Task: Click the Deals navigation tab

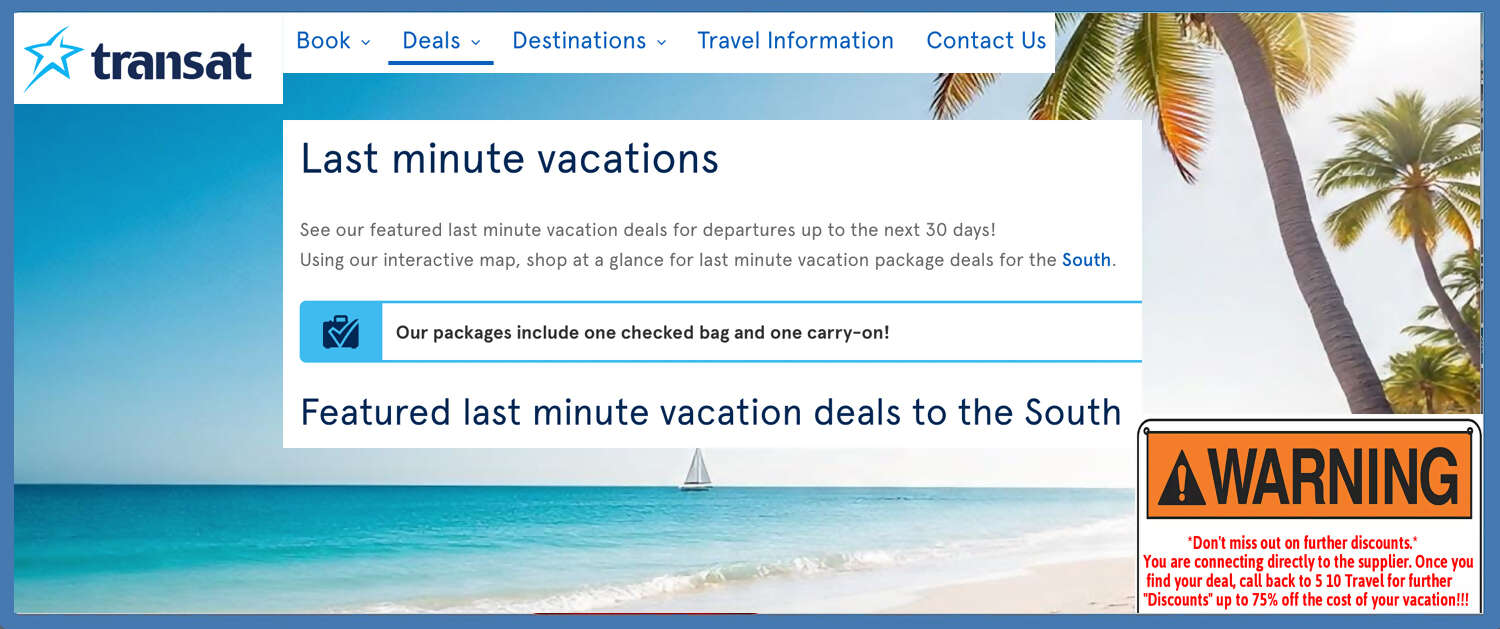Action: click(431, 40)
